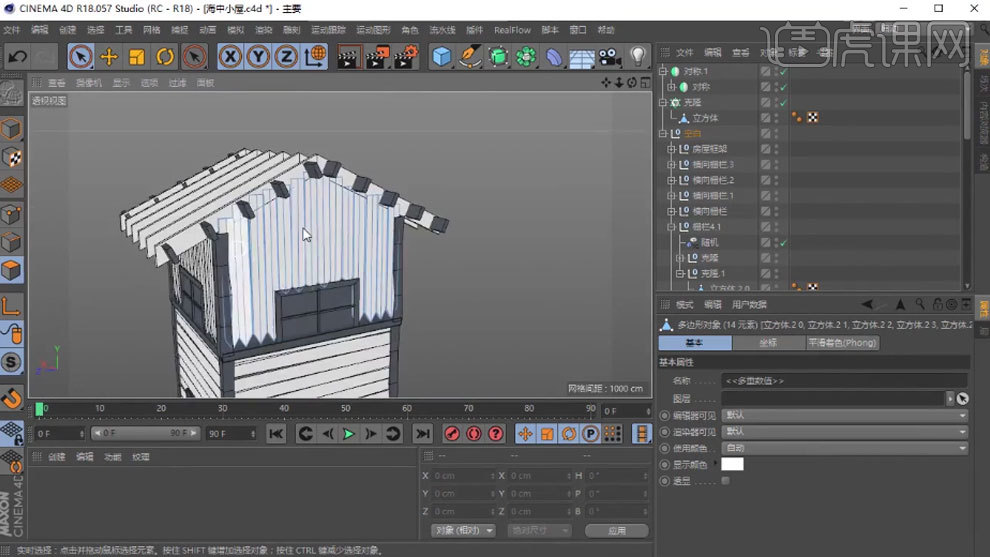Viewport: 990px width, 557px height.
Task: Select the Rotate tool
Action: point(165,57)
